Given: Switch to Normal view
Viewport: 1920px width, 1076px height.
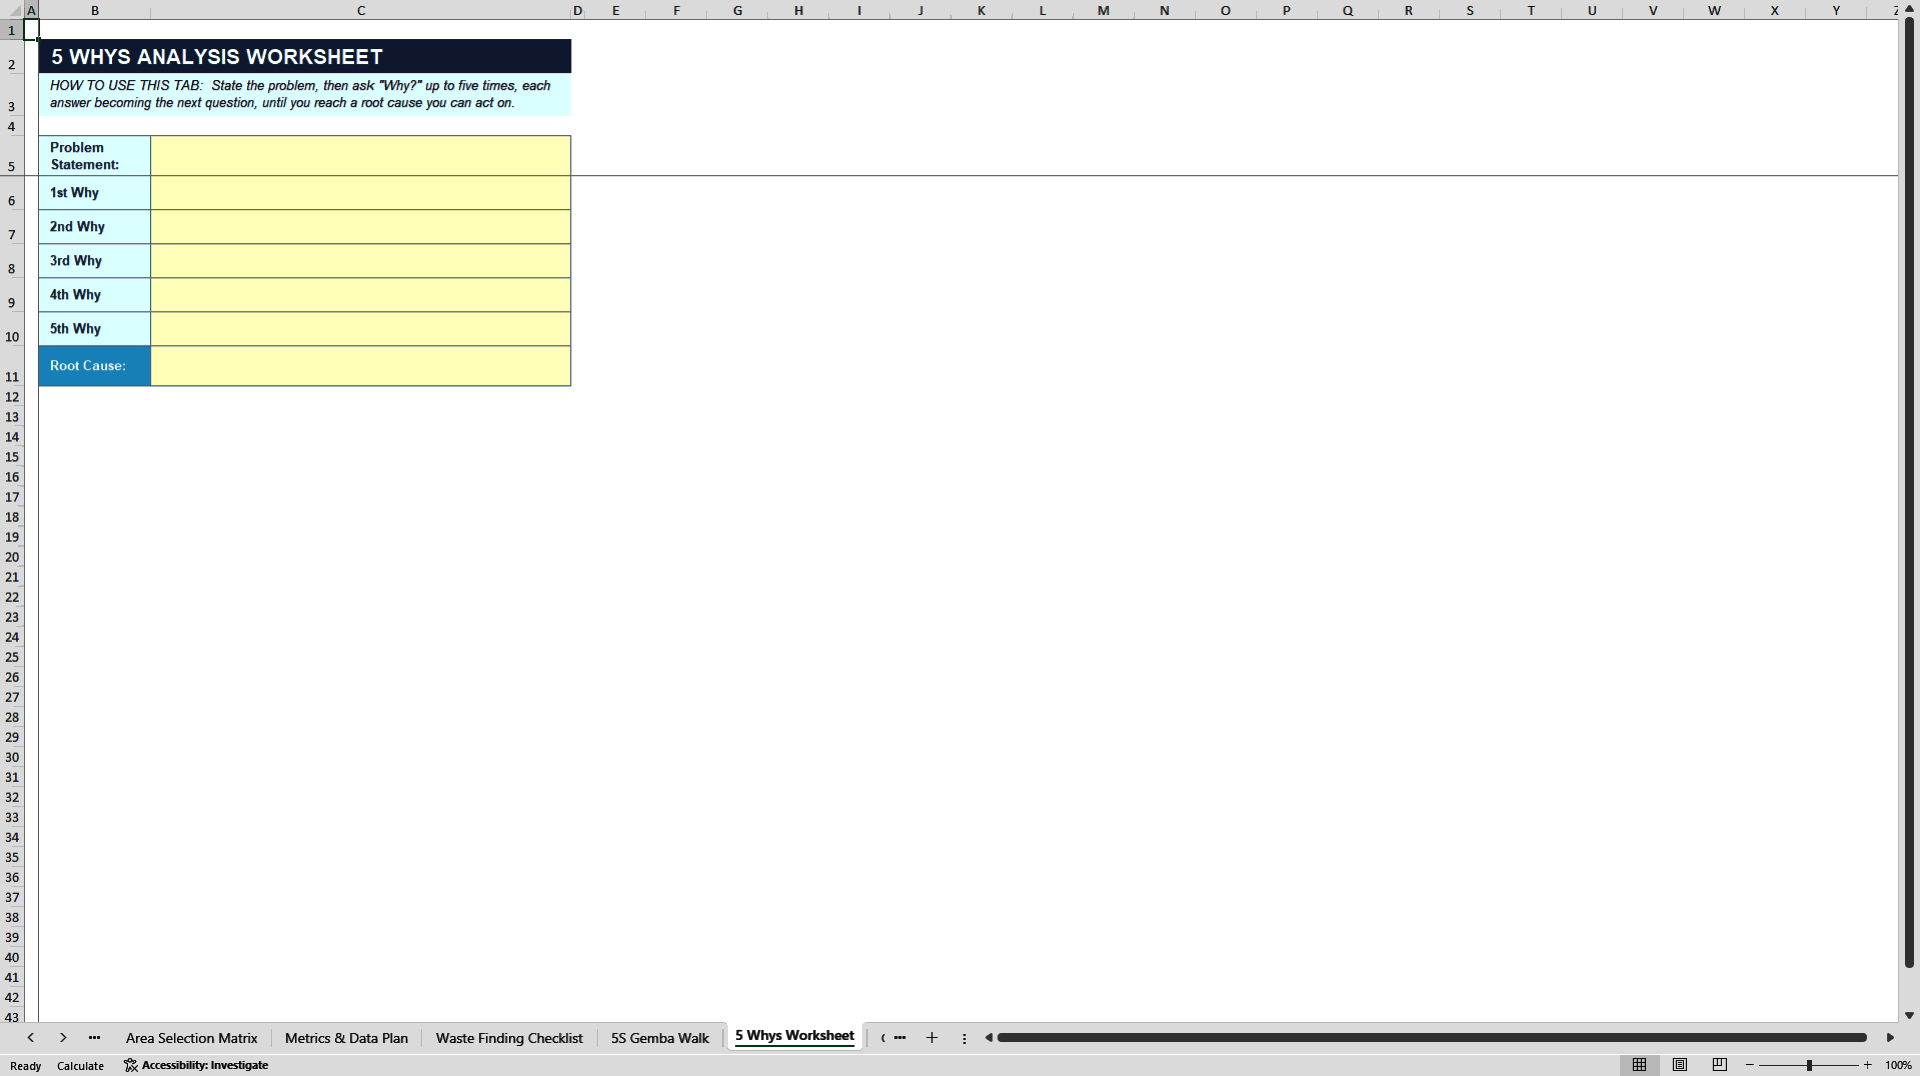Looking at the screenshot, I should [x=1639, y=1065].
